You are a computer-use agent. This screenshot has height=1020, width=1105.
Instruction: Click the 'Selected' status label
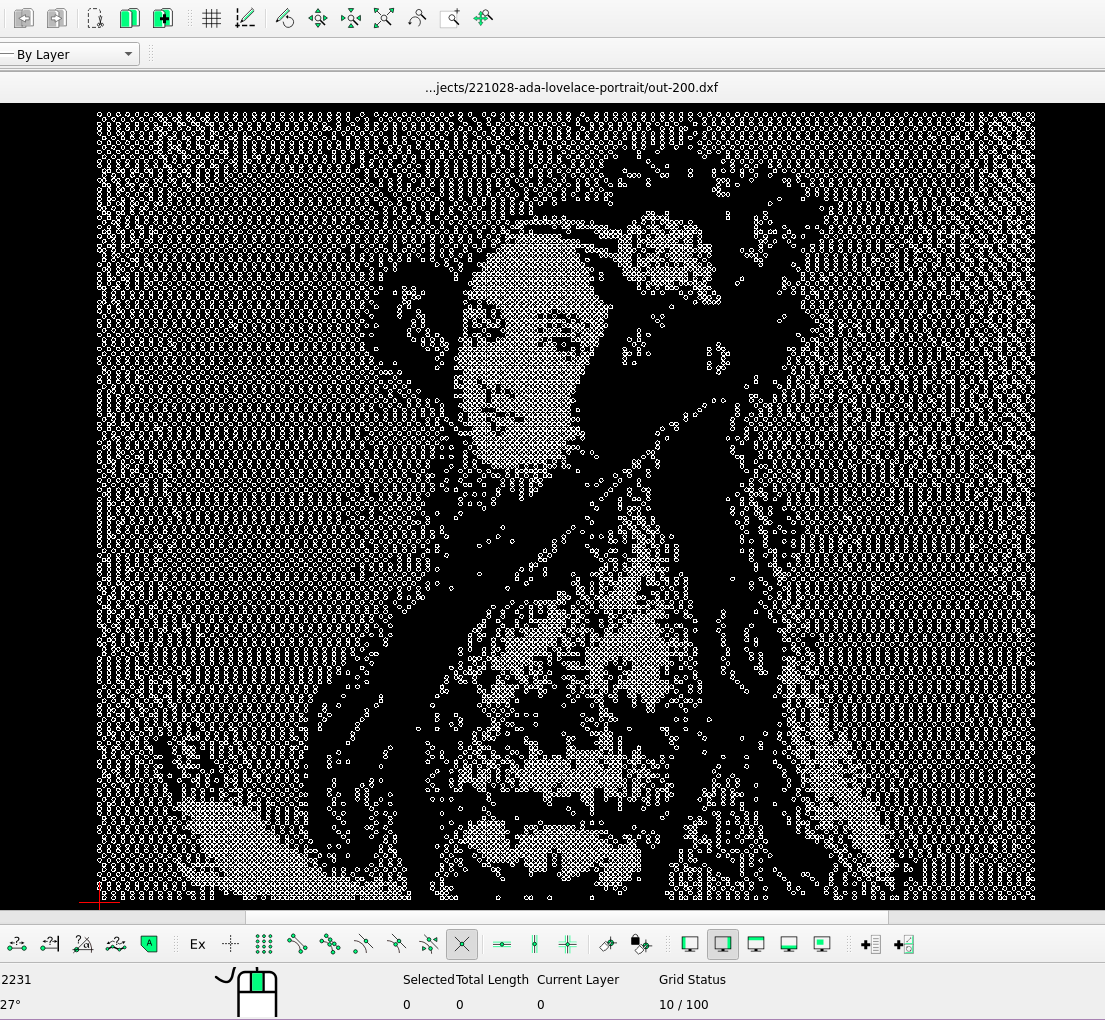428,979
